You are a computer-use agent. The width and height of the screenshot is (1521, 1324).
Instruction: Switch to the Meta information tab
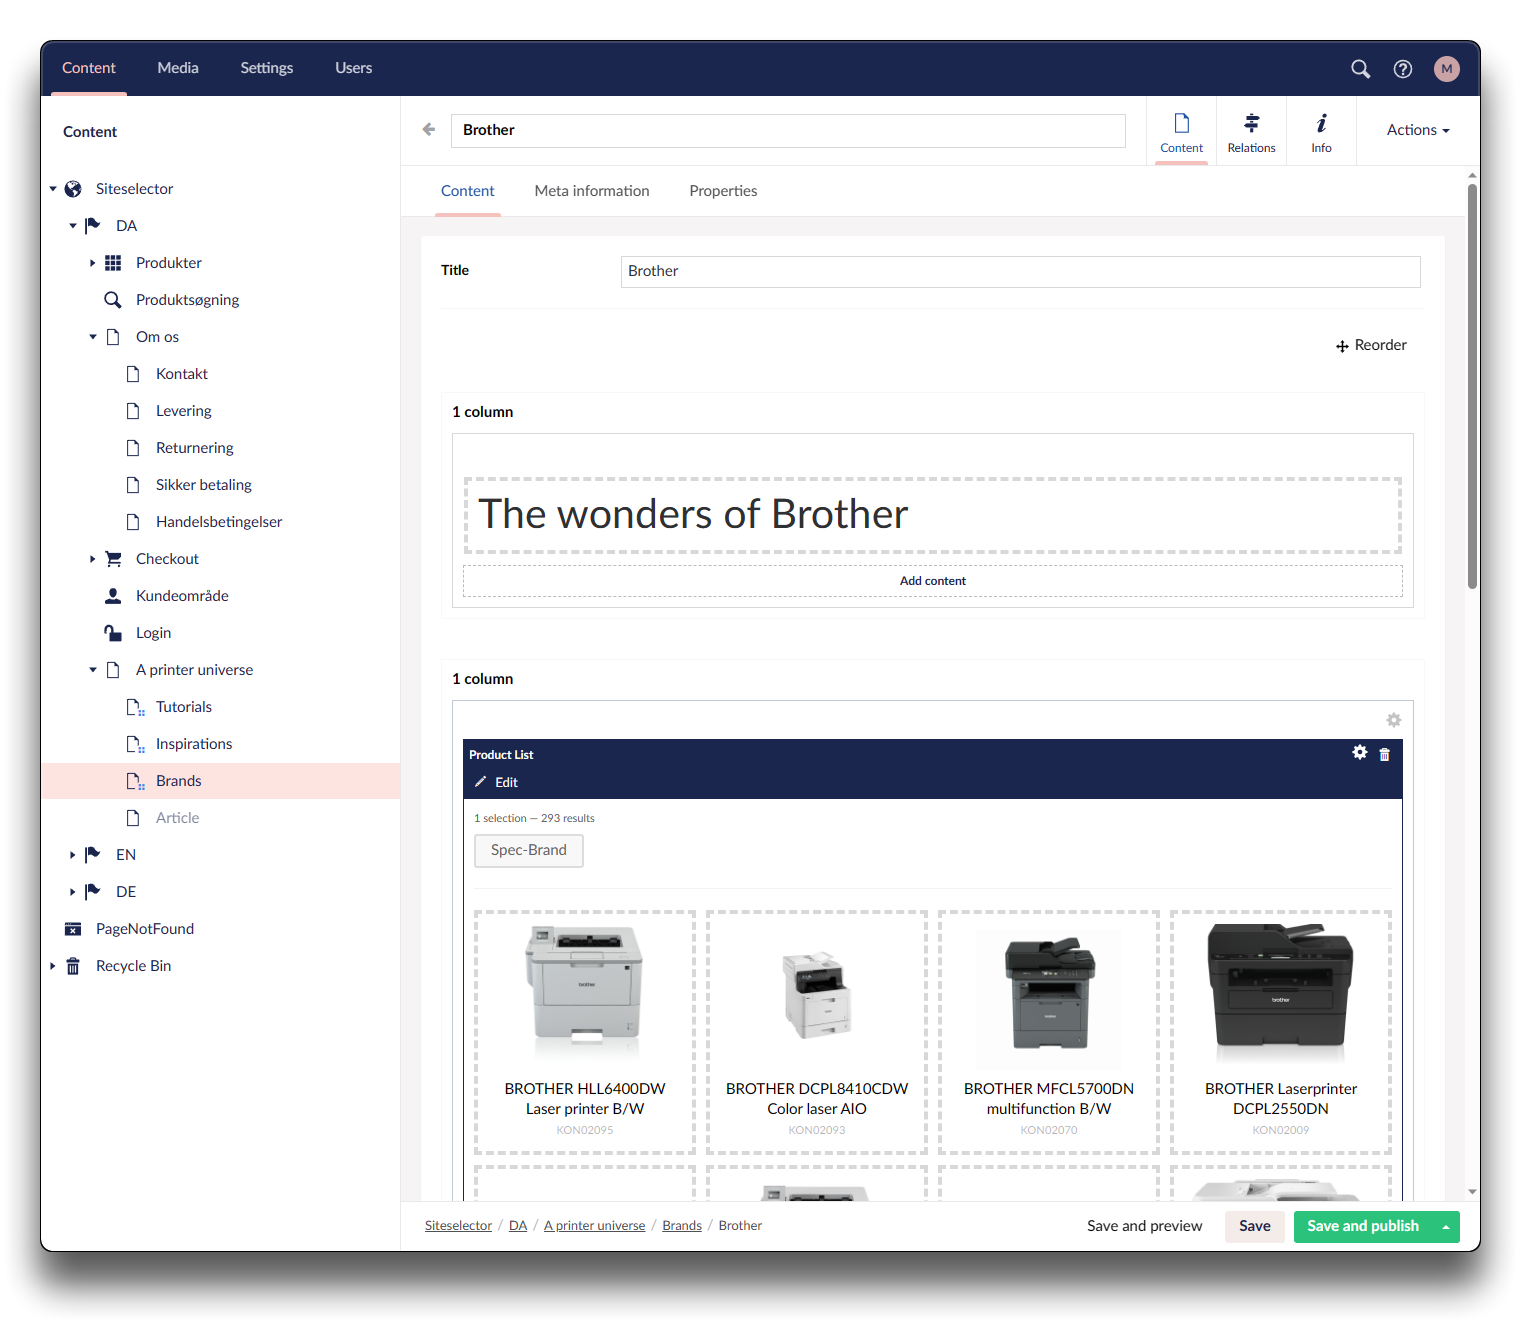pos(591,191)
